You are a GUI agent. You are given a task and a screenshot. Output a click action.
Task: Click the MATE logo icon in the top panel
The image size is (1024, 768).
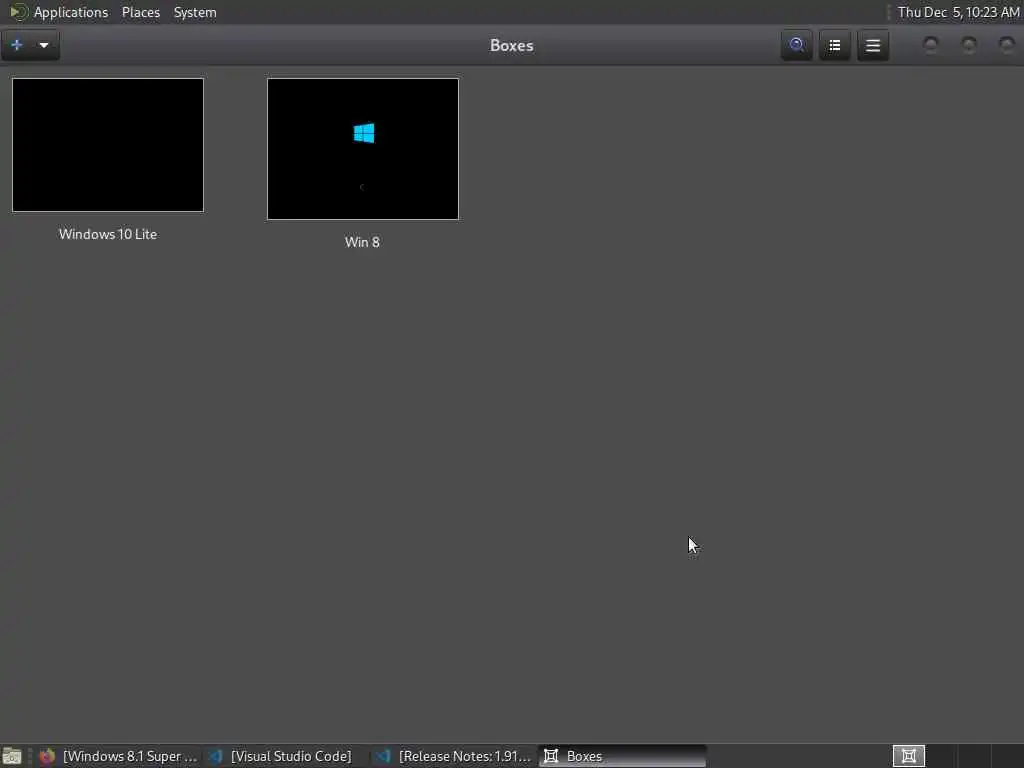click(x=18, y=12)
